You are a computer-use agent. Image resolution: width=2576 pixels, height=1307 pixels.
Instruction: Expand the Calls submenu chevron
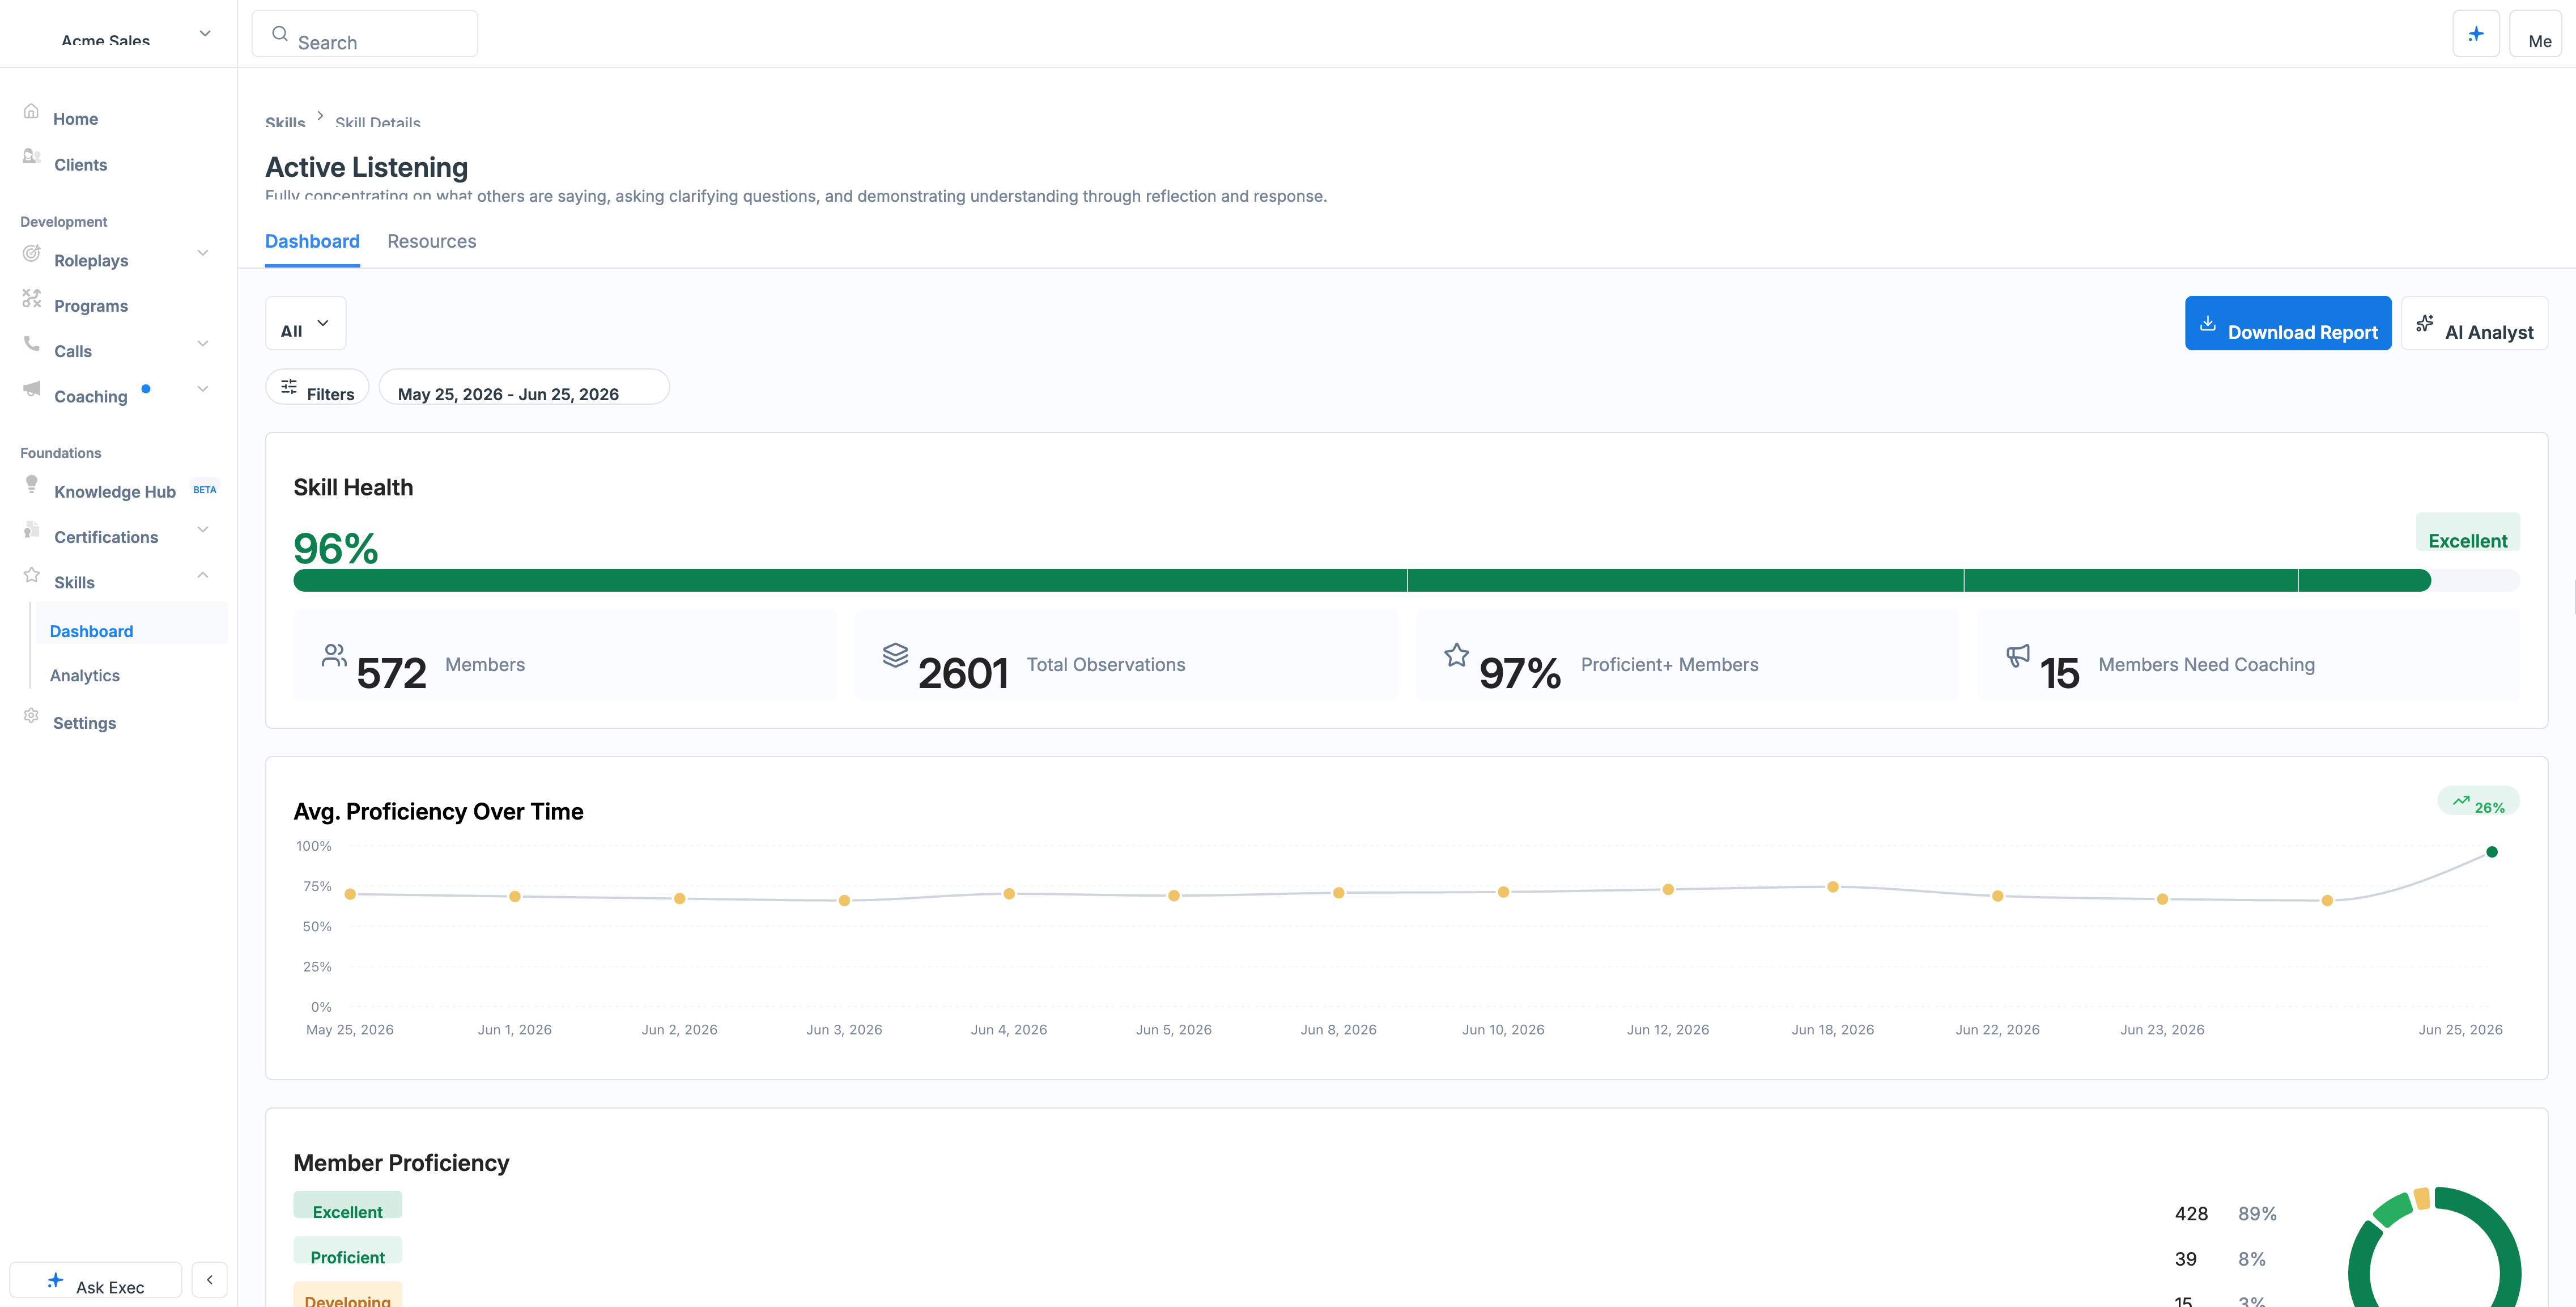(203, 343)
